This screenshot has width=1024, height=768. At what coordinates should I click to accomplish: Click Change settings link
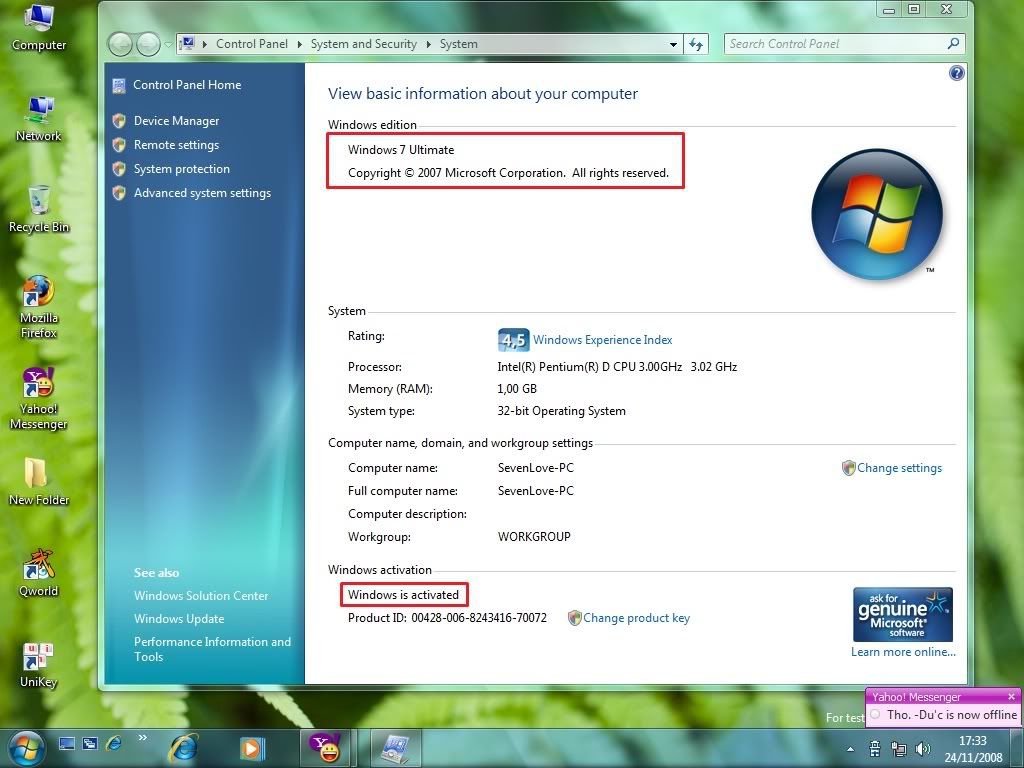click(x=899, y=468)
